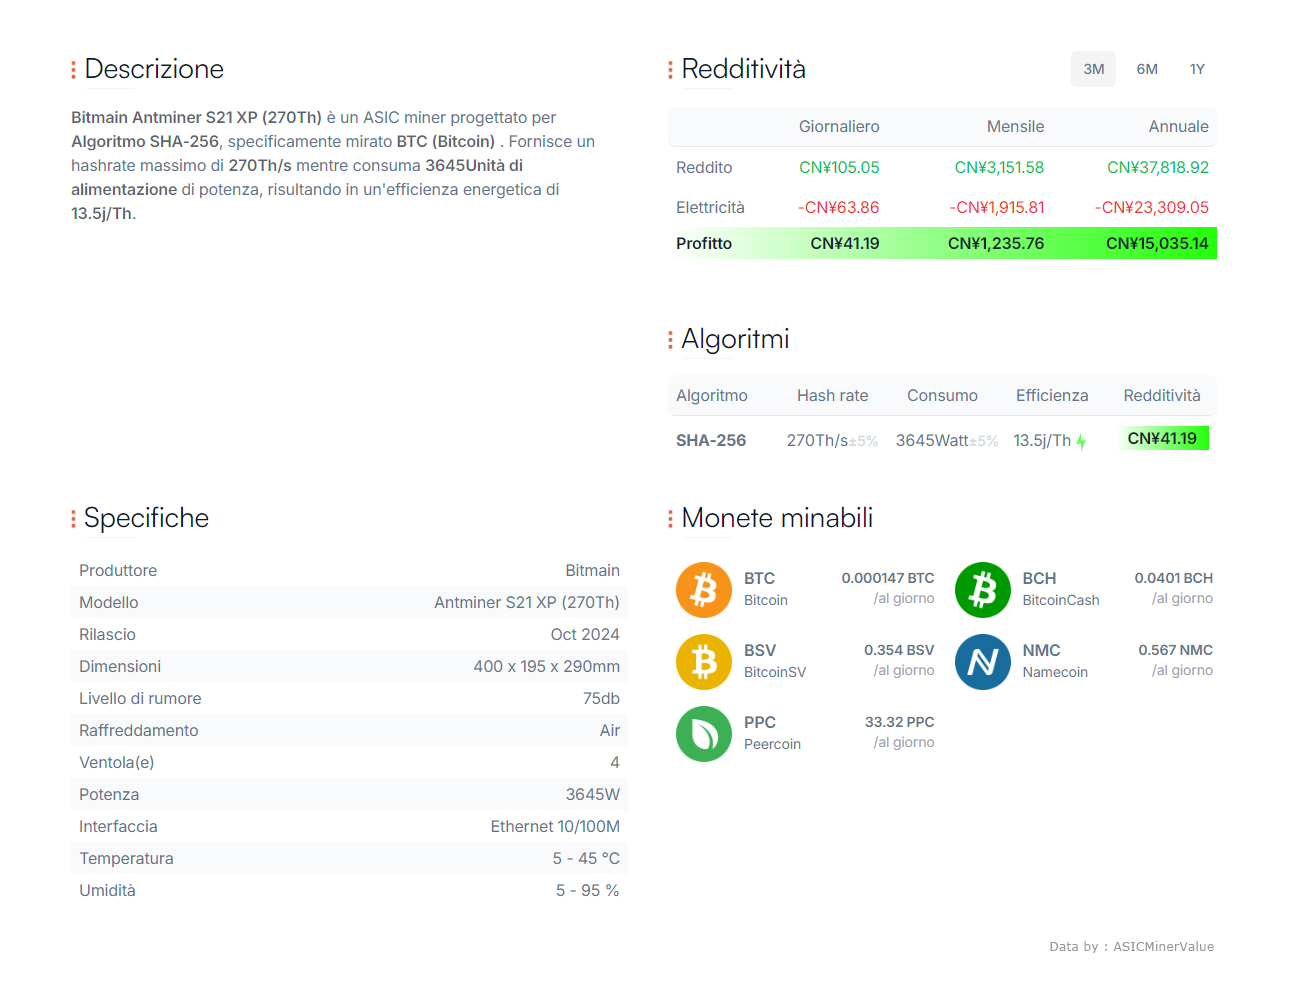Click the SHA-256 algorithm name
The width and height of the screenshot is (1296, 1003).
click(711, 440)
